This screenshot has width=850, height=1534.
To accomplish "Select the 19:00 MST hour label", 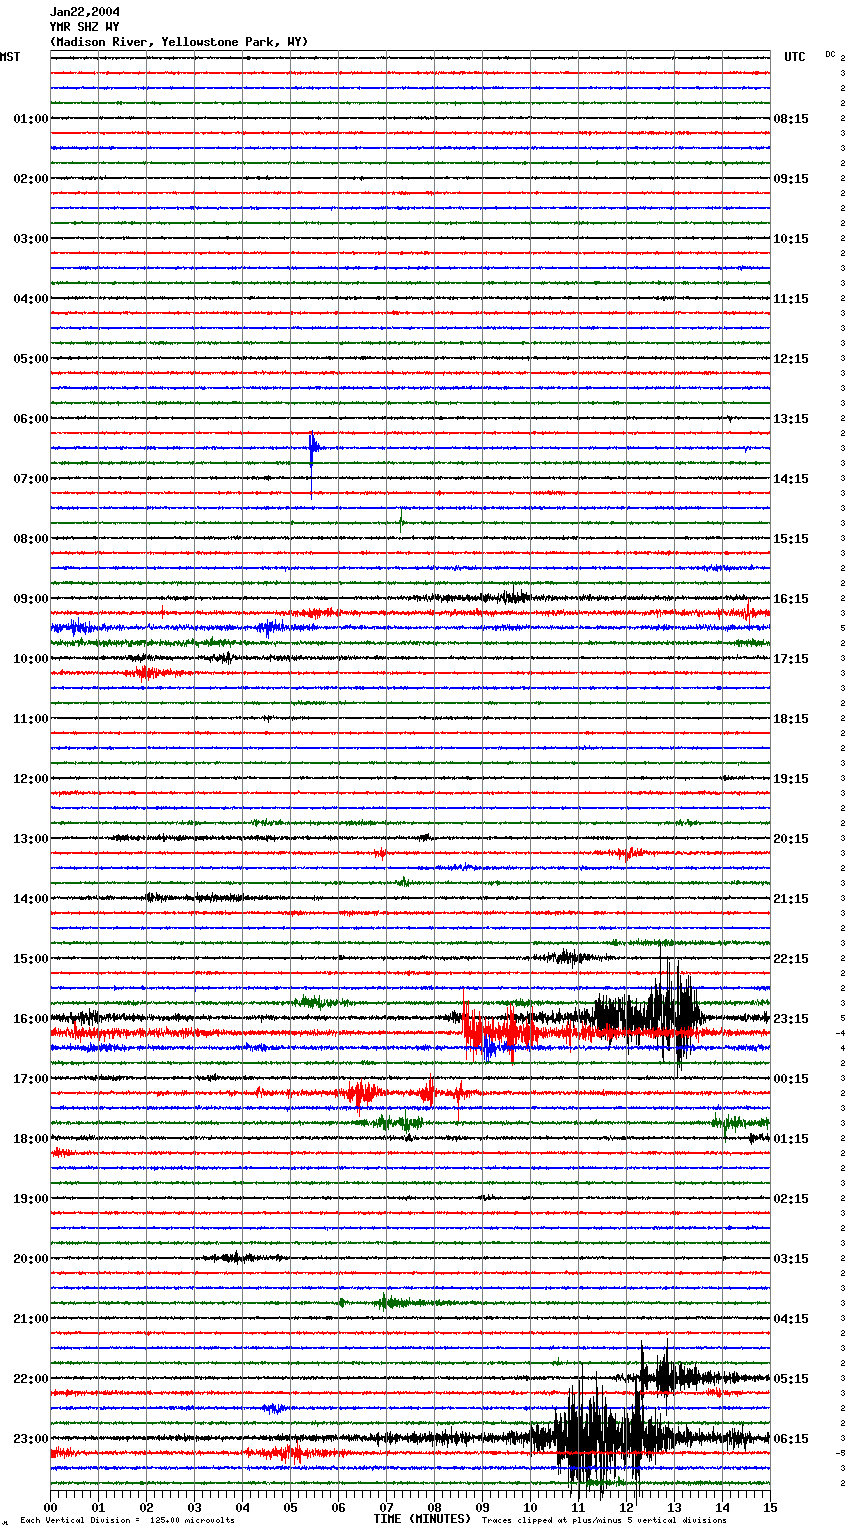I will coord(31,1199).
